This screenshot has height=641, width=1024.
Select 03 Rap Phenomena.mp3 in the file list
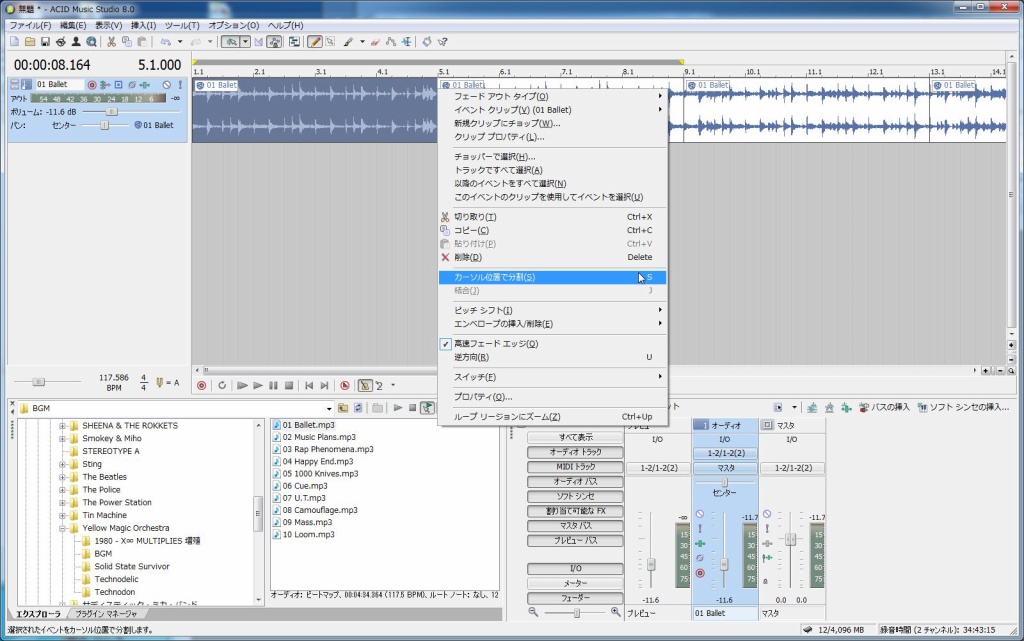[x=328, y=449]
